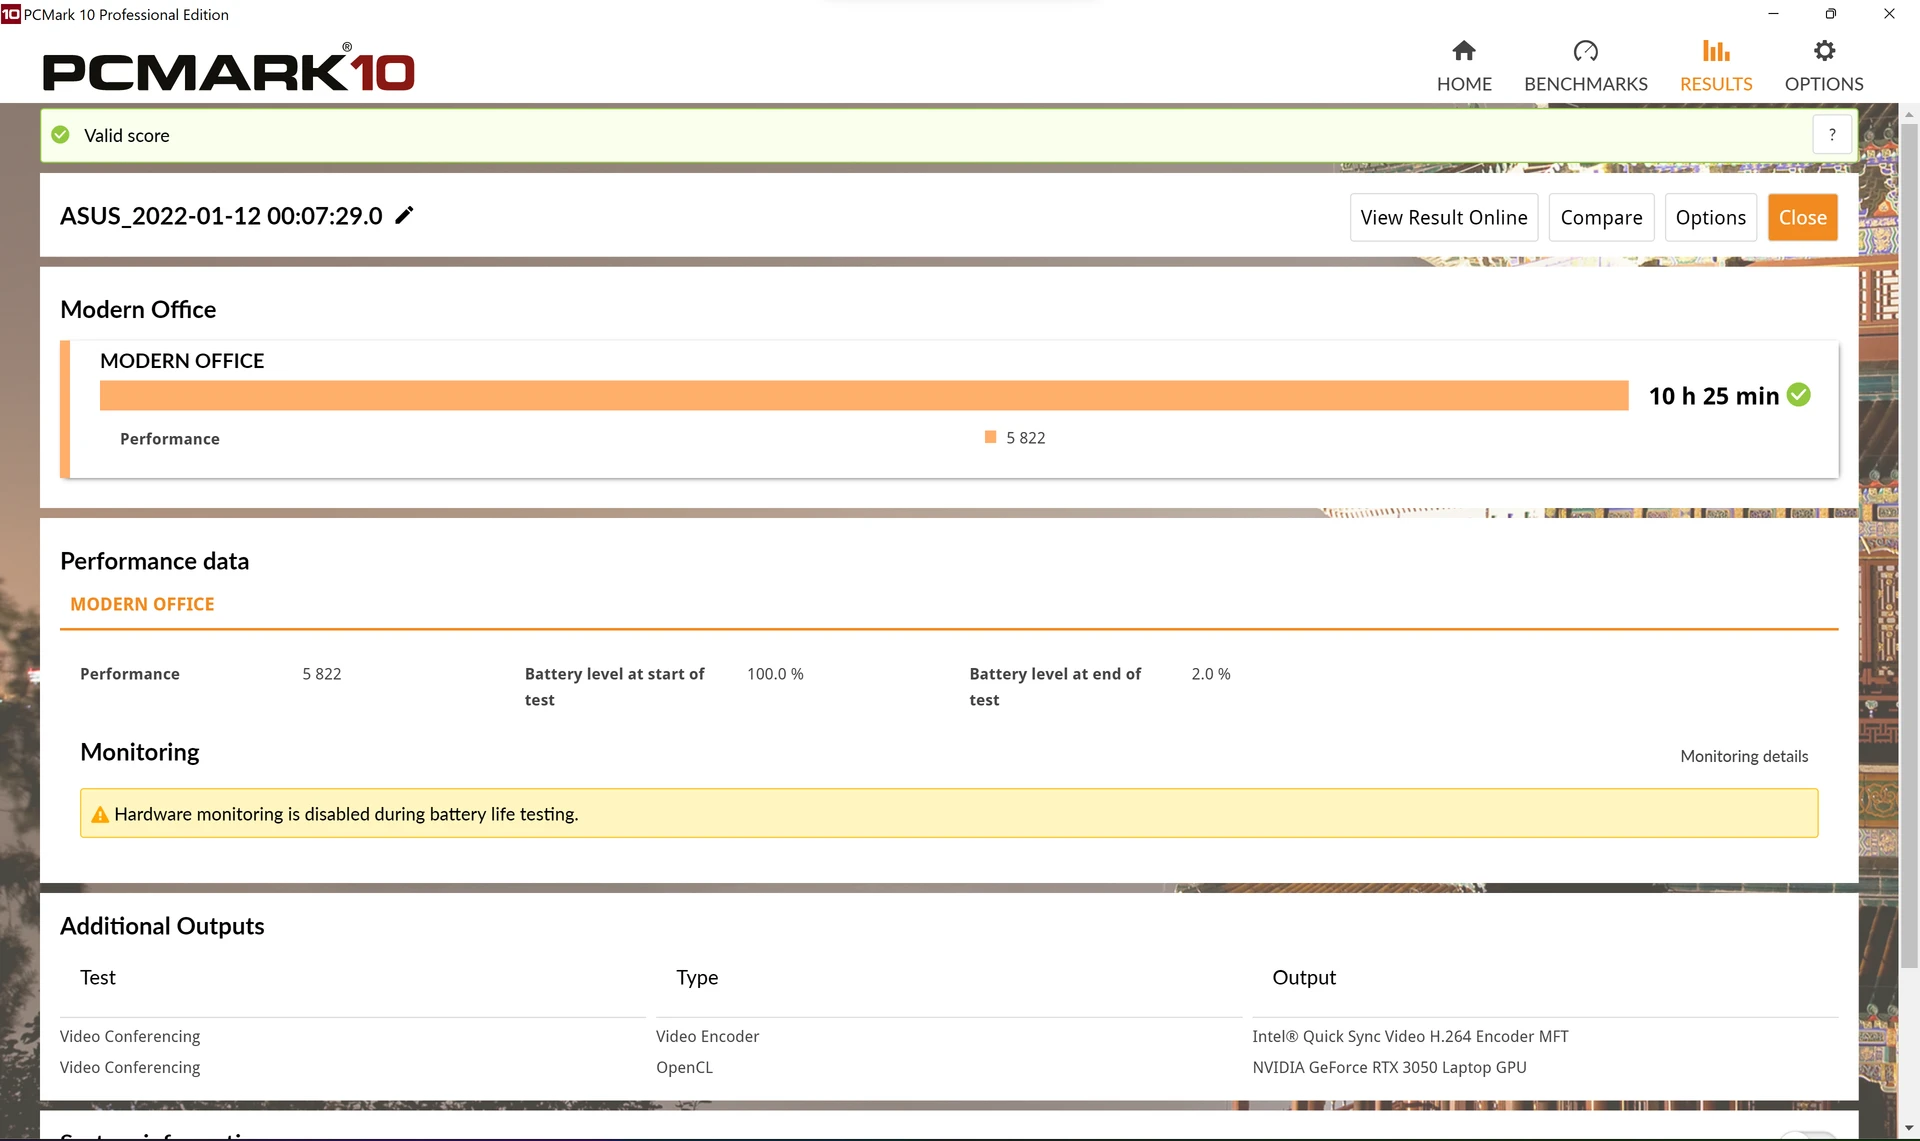Viewport: 1920px width, 1141px height.
Task: Select the MODERN OFFICE performance data tab
Action: coord(142,604)
